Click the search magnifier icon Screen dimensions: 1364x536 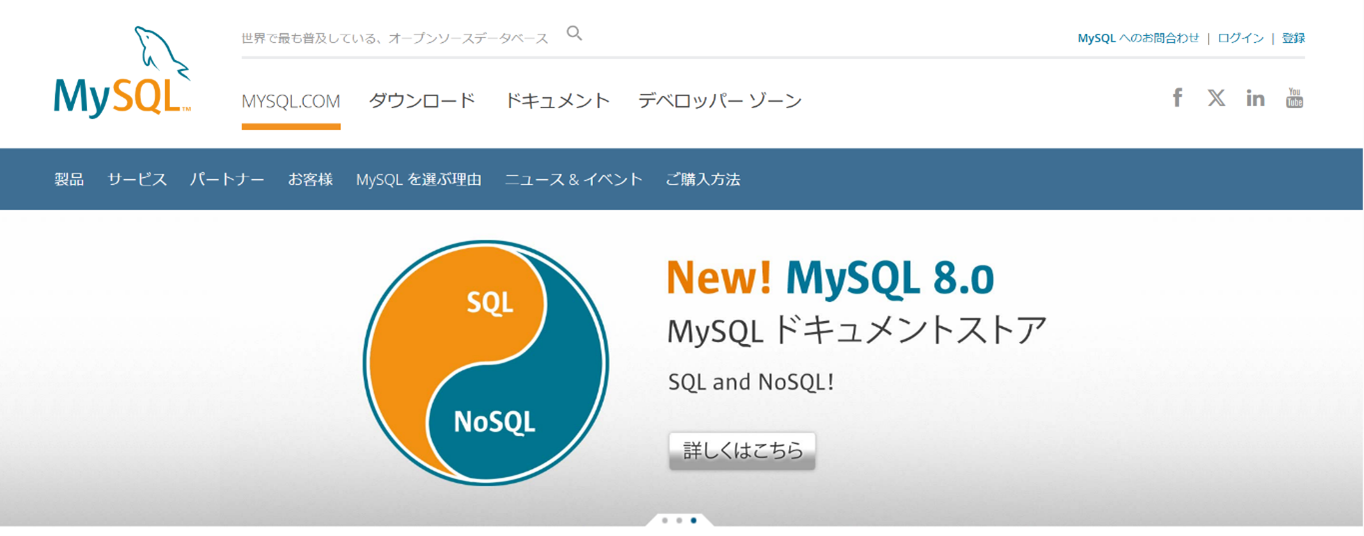click(574, 33)
